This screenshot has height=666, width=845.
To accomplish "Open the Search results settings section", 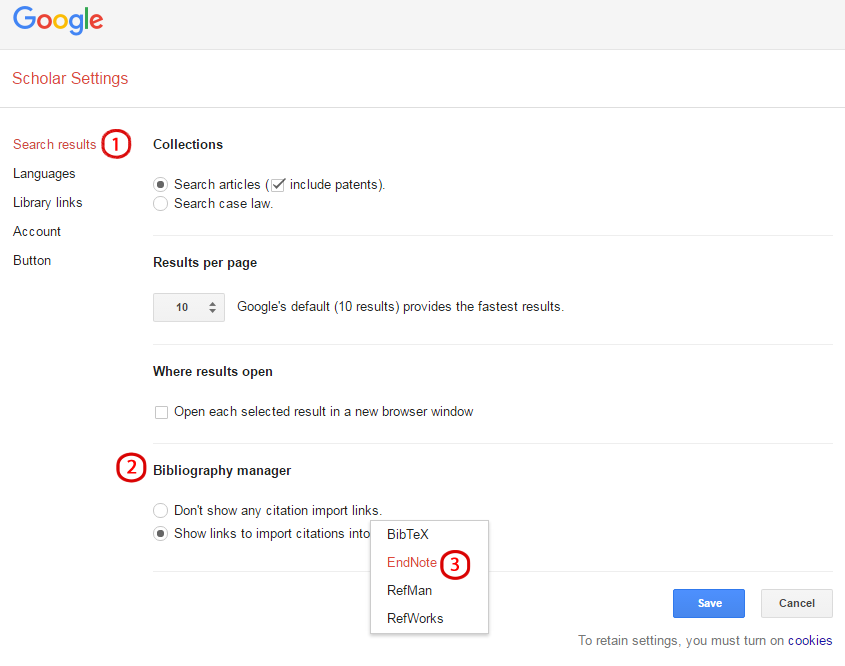I will pyautogui.click(x=54, y=144).
